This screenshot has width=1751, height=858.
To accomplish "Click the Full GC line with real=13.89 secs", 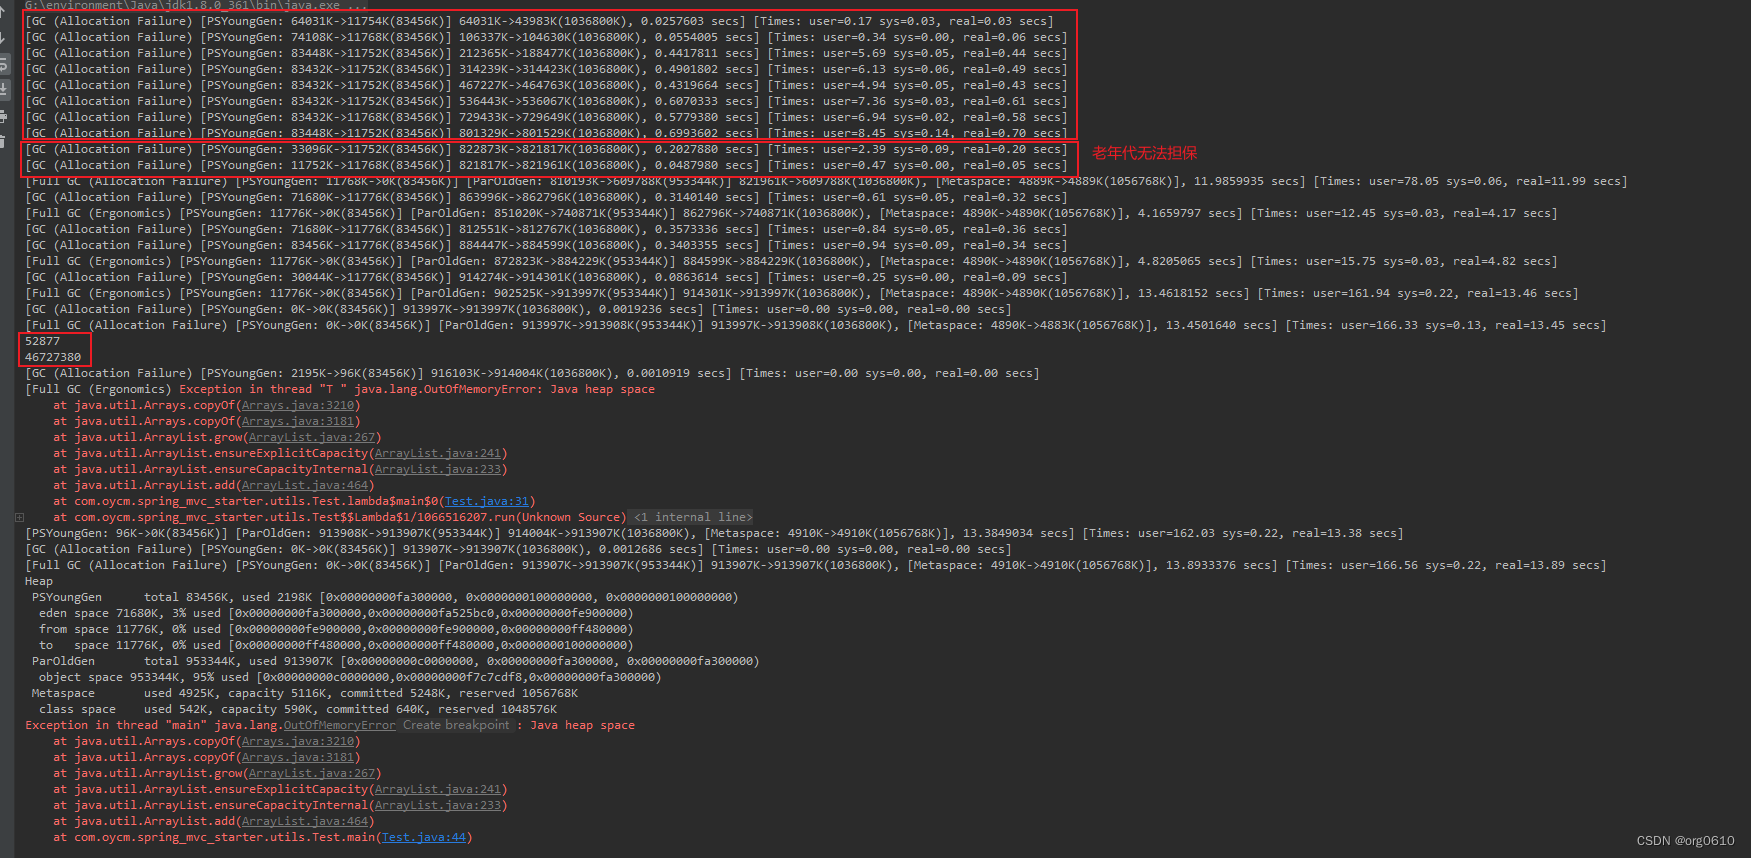I will [x=816, y=565].
